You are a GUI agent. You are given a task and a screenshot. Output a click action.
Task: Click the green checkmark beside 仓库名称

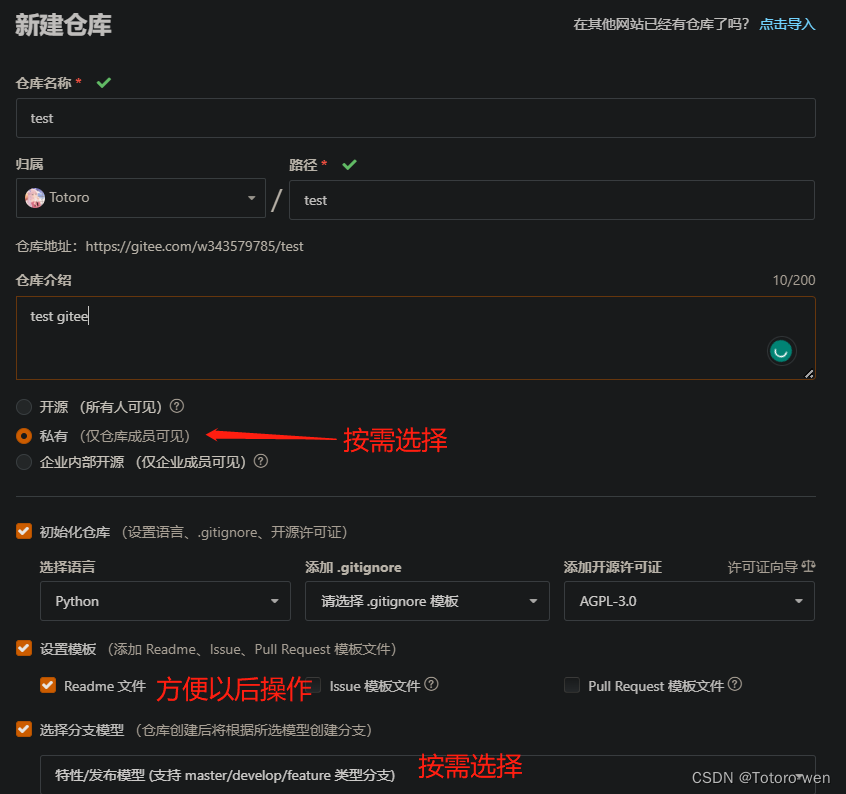click(103, 84)
